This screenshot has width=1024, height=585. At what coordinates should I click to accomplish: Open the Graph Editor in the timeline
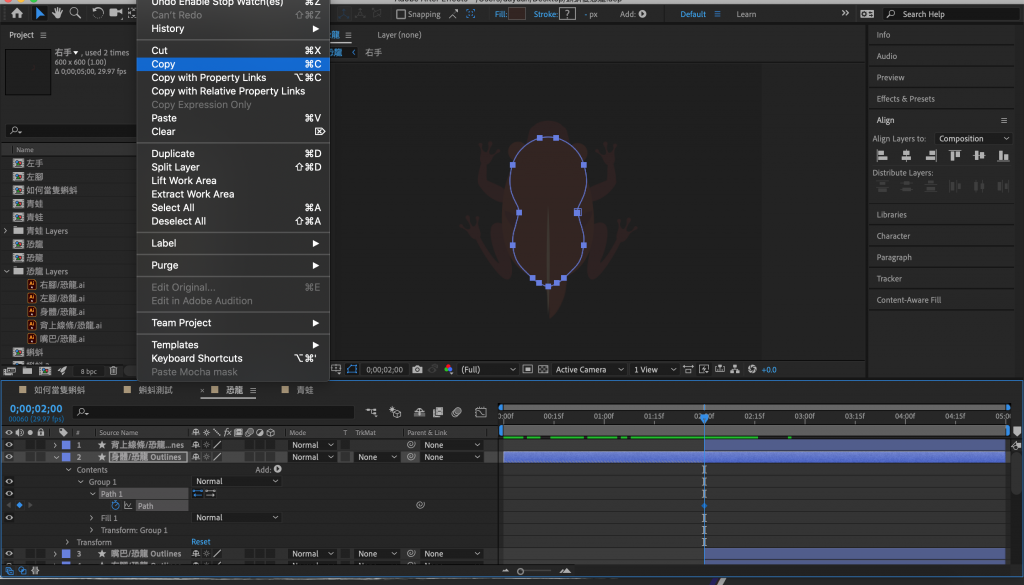click(x=480, y=412)
